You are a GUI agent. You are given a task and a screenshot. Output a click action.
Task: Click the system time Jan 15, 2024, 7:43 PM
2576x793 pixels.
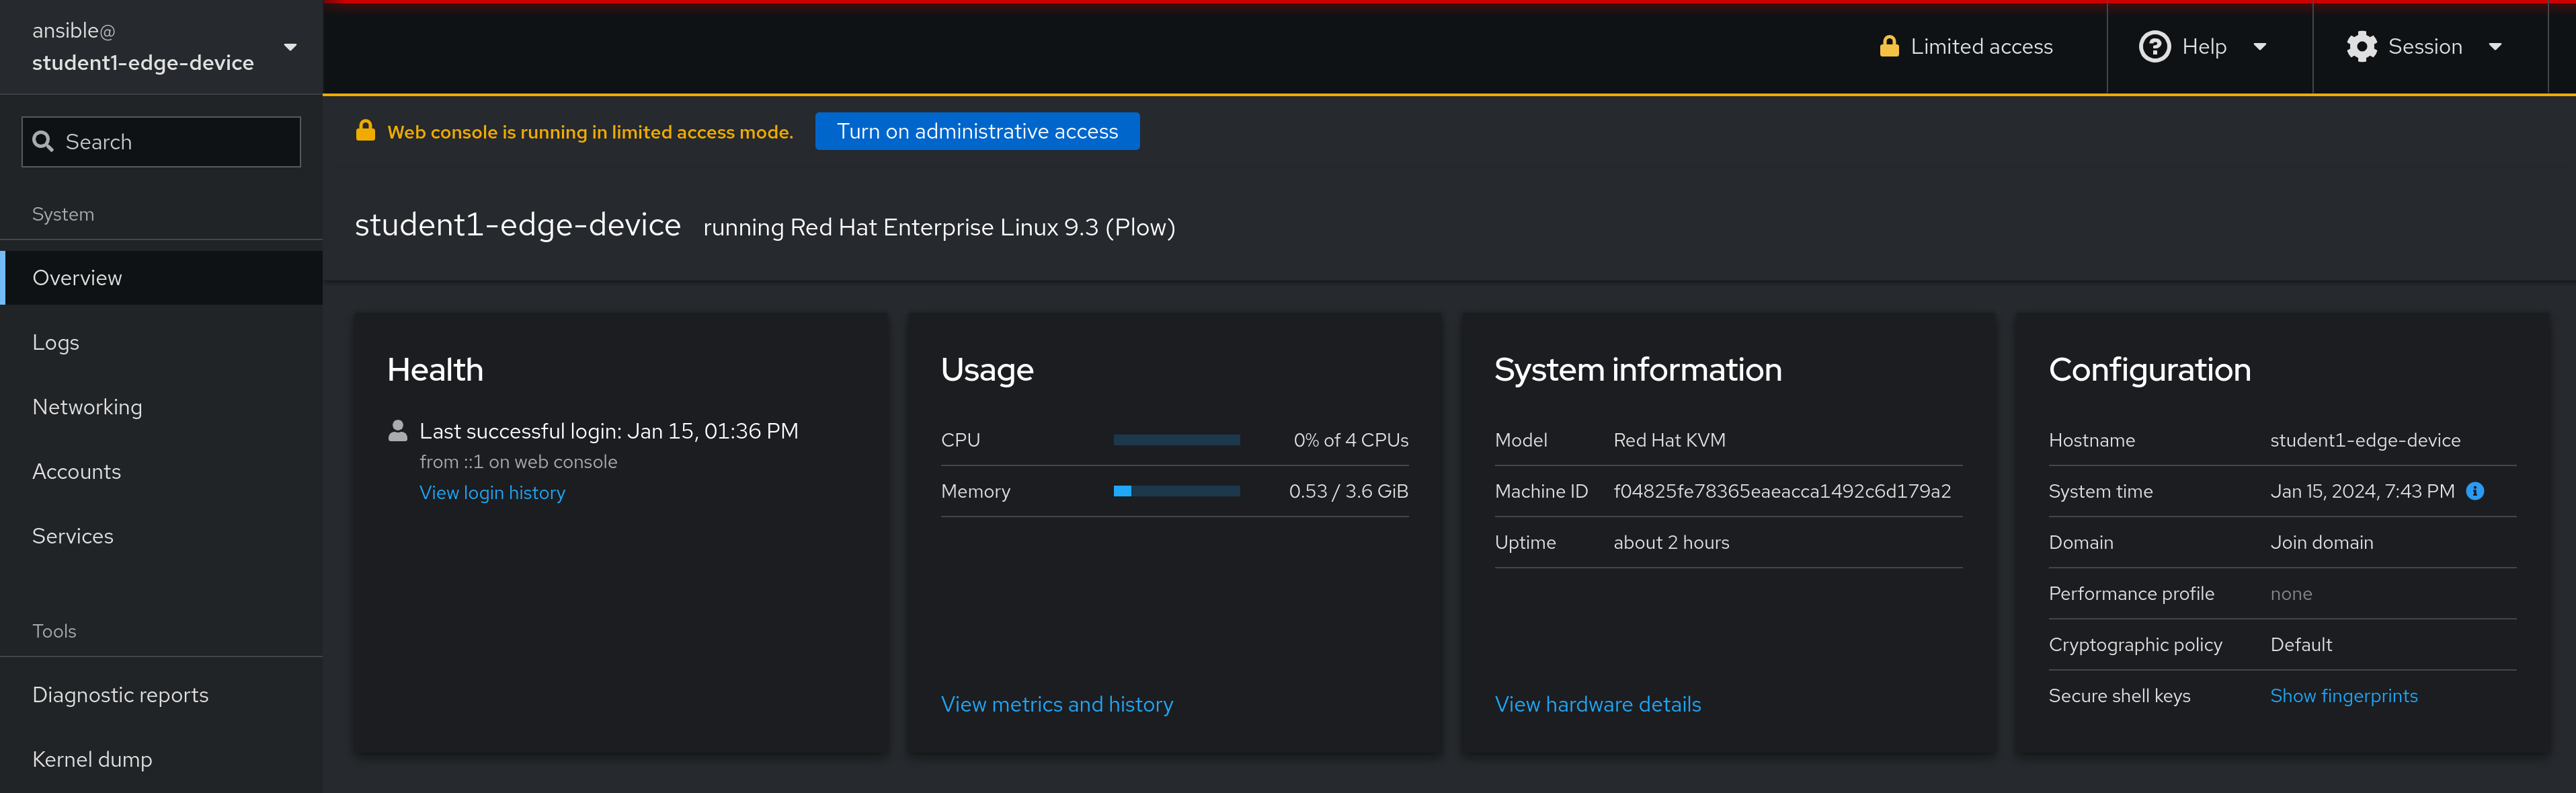(2362, 491)
